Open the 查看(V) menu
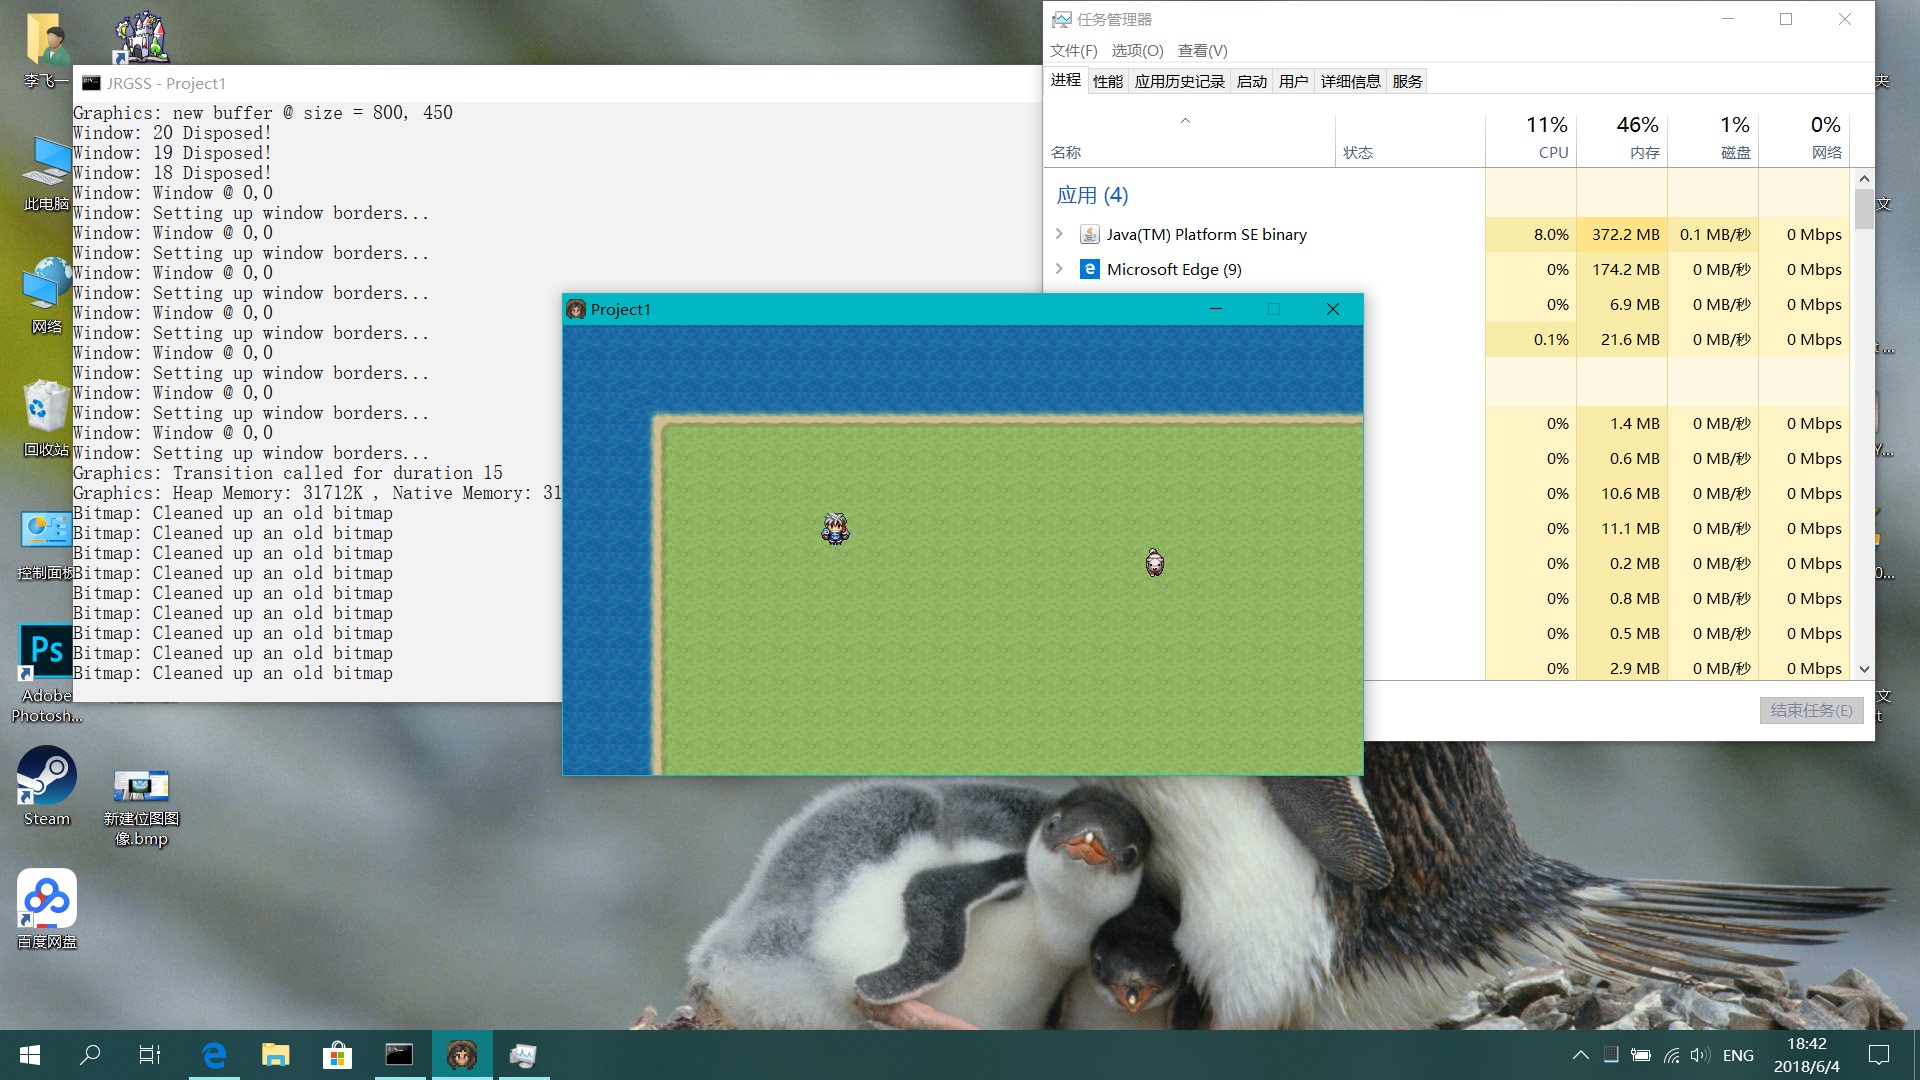The width and height of the screenshot is (1920, 1080). tap(1202, 51)
